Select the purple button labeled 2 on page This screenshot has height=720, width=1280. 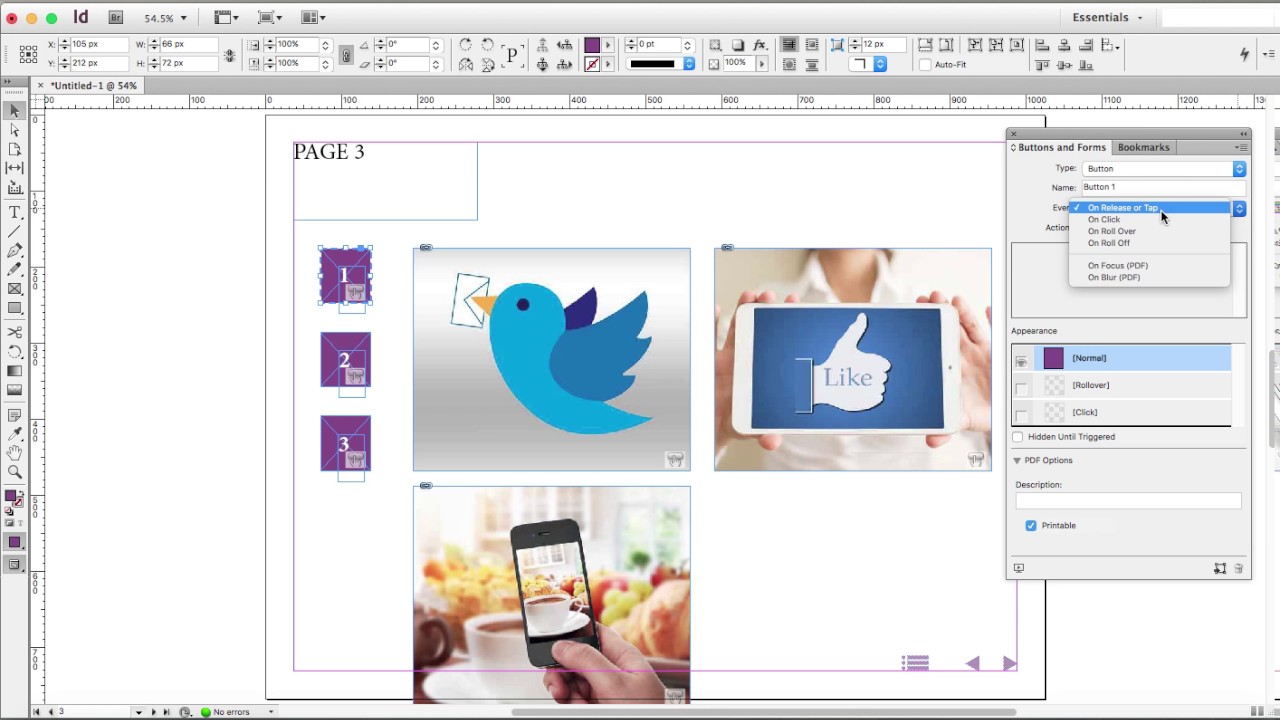[345, 360]
